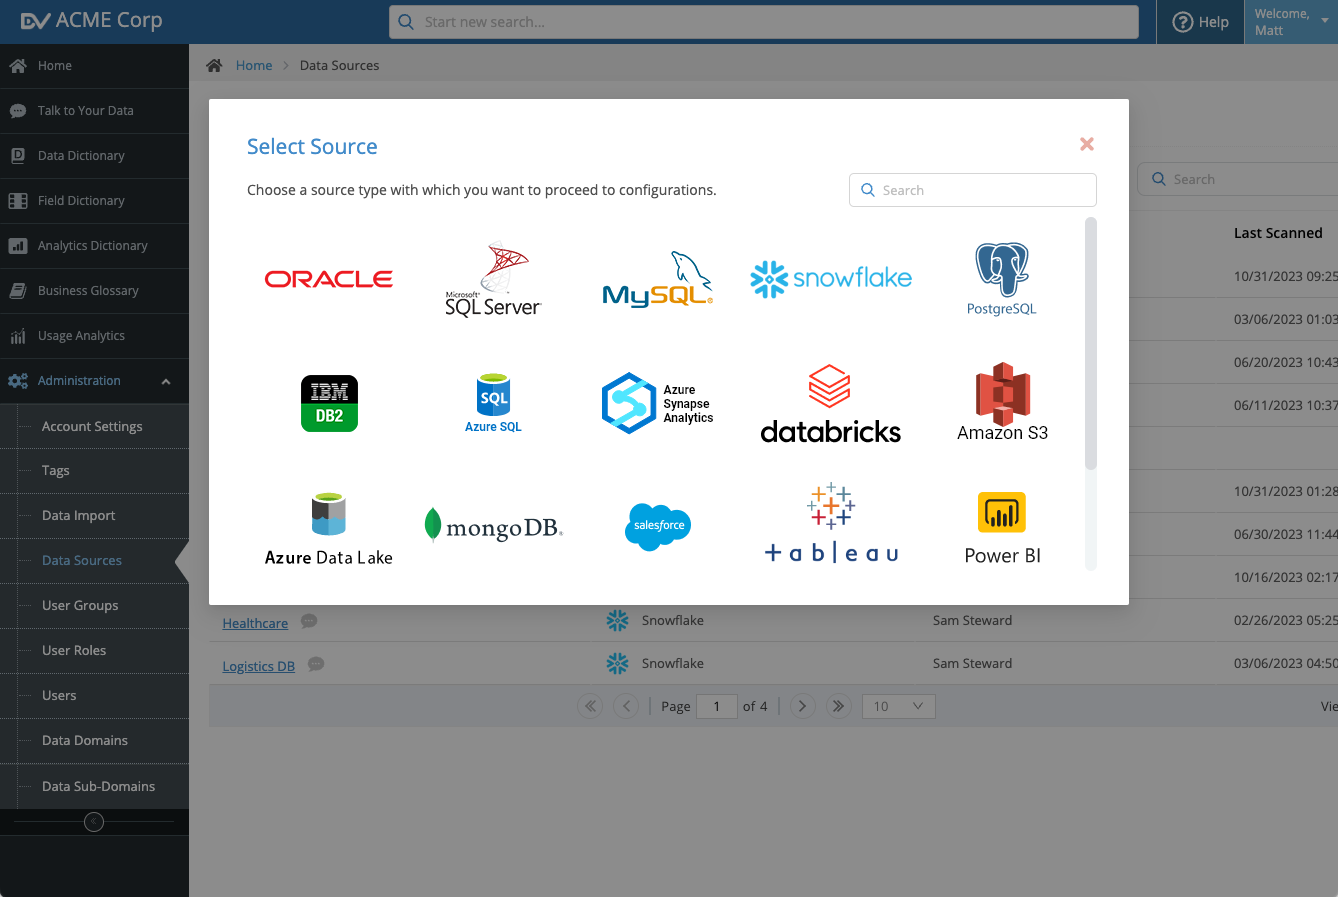Choose the Amazon S3 source

tap(1002, 402)
